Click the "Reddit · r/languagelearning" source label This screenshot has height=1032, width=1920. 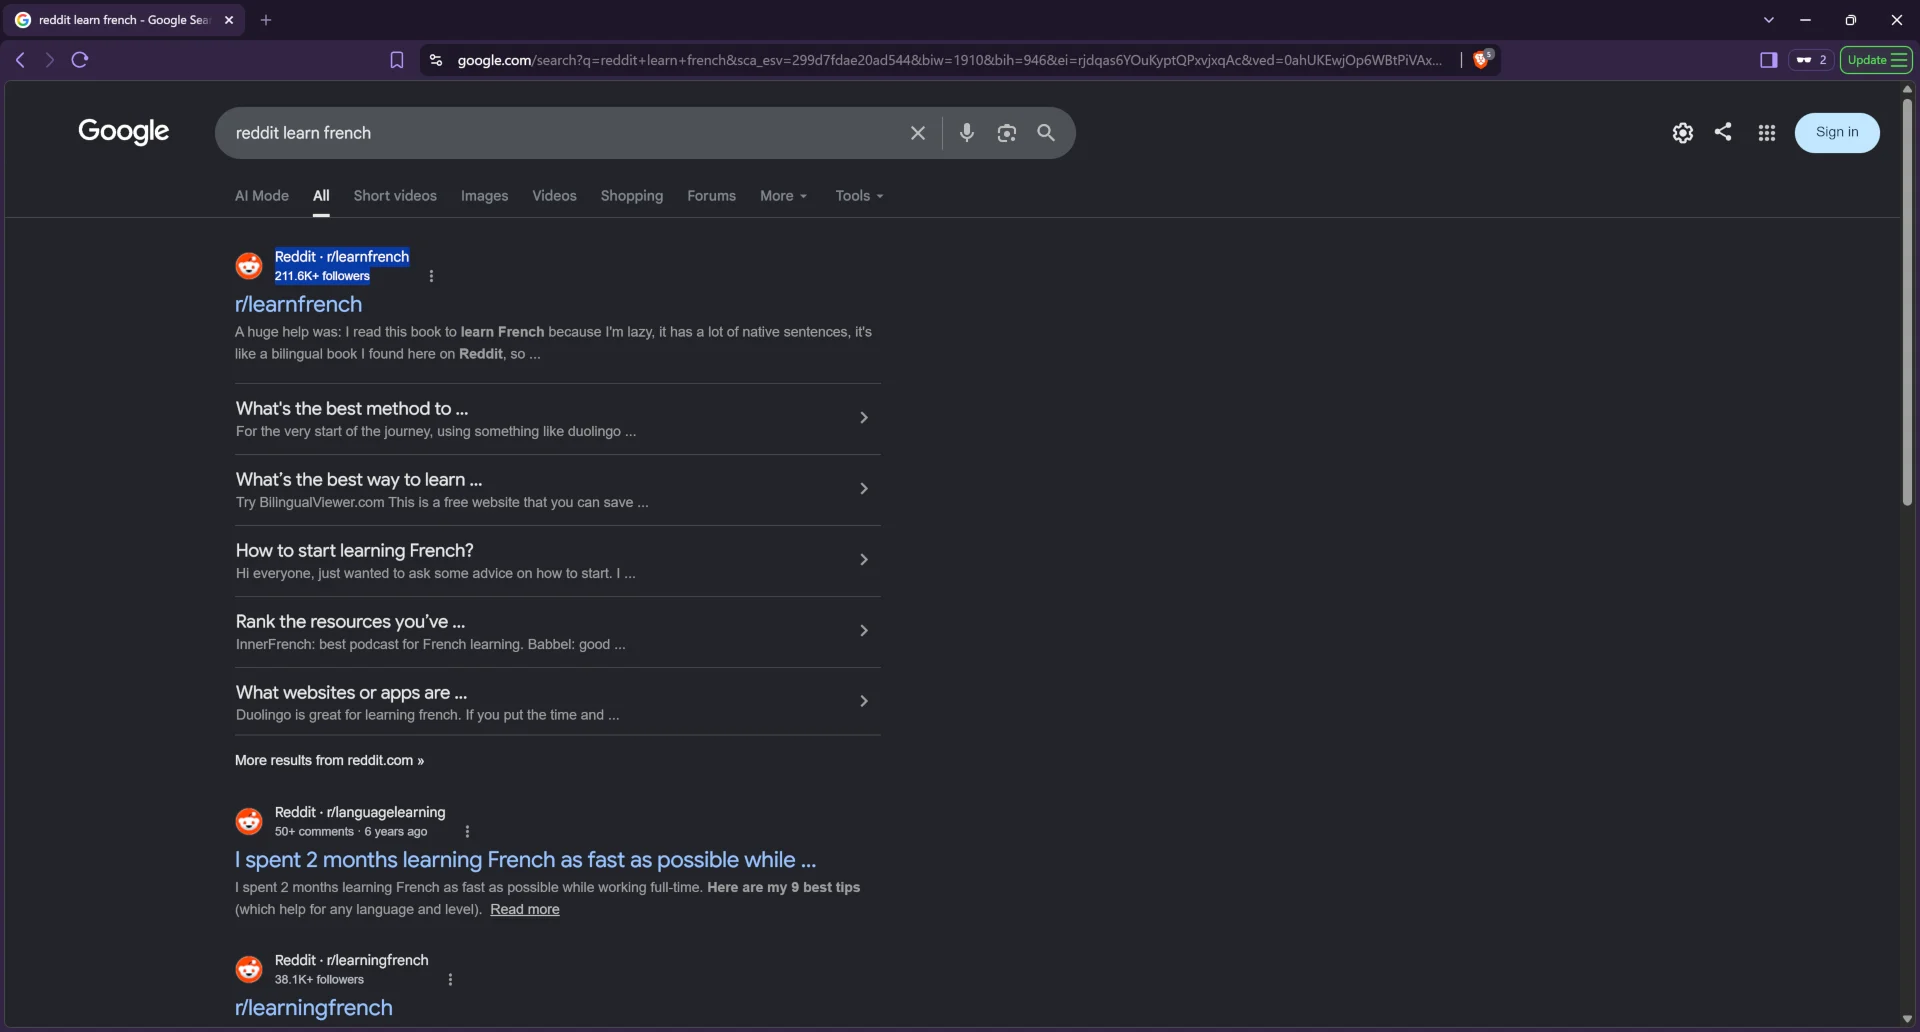[x=360, y=812]
